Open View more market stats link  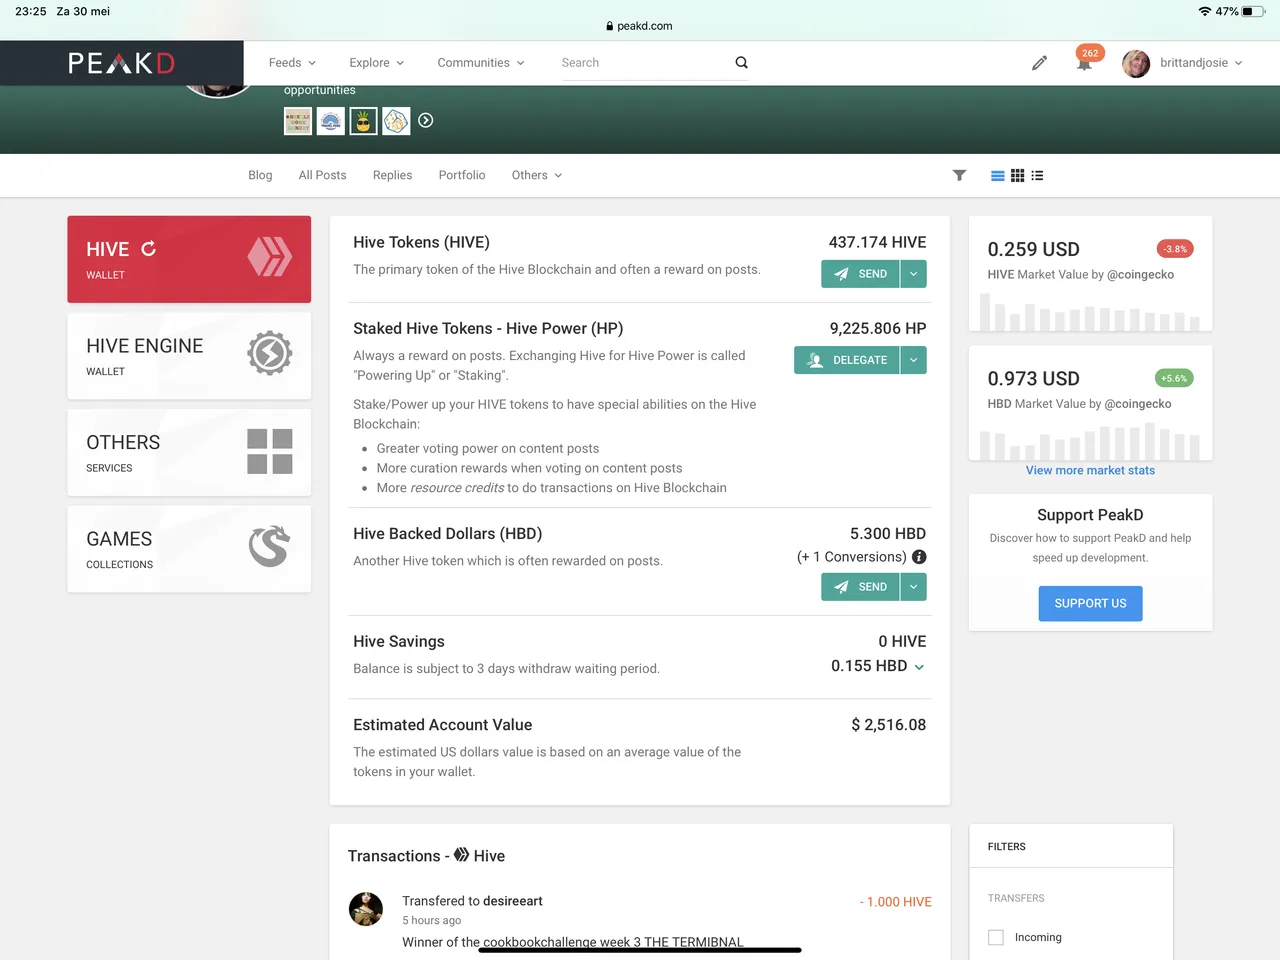coord(1090,470)
